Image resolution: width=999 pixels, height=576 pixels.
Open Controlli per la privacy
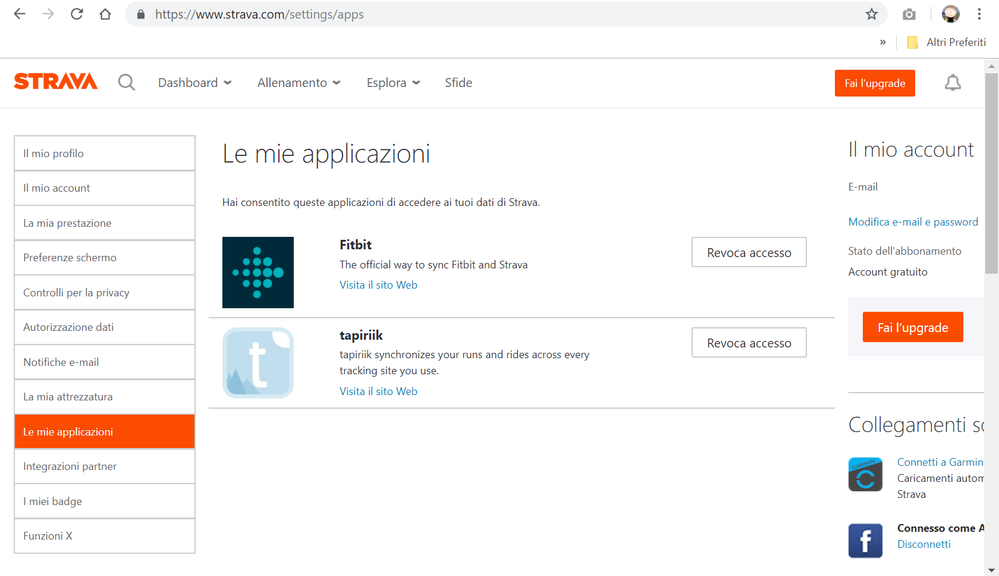[104, 292]
